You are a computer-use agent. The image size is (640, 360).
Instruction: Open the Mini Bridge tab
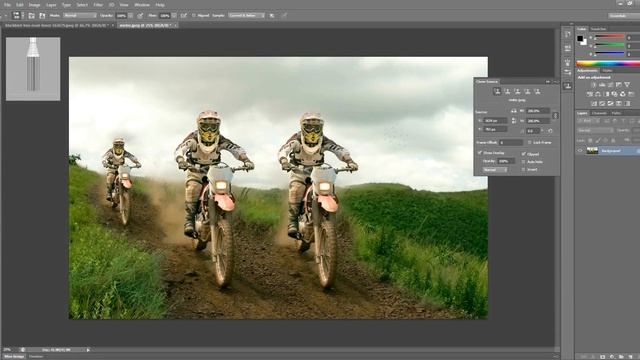[14, 357]
